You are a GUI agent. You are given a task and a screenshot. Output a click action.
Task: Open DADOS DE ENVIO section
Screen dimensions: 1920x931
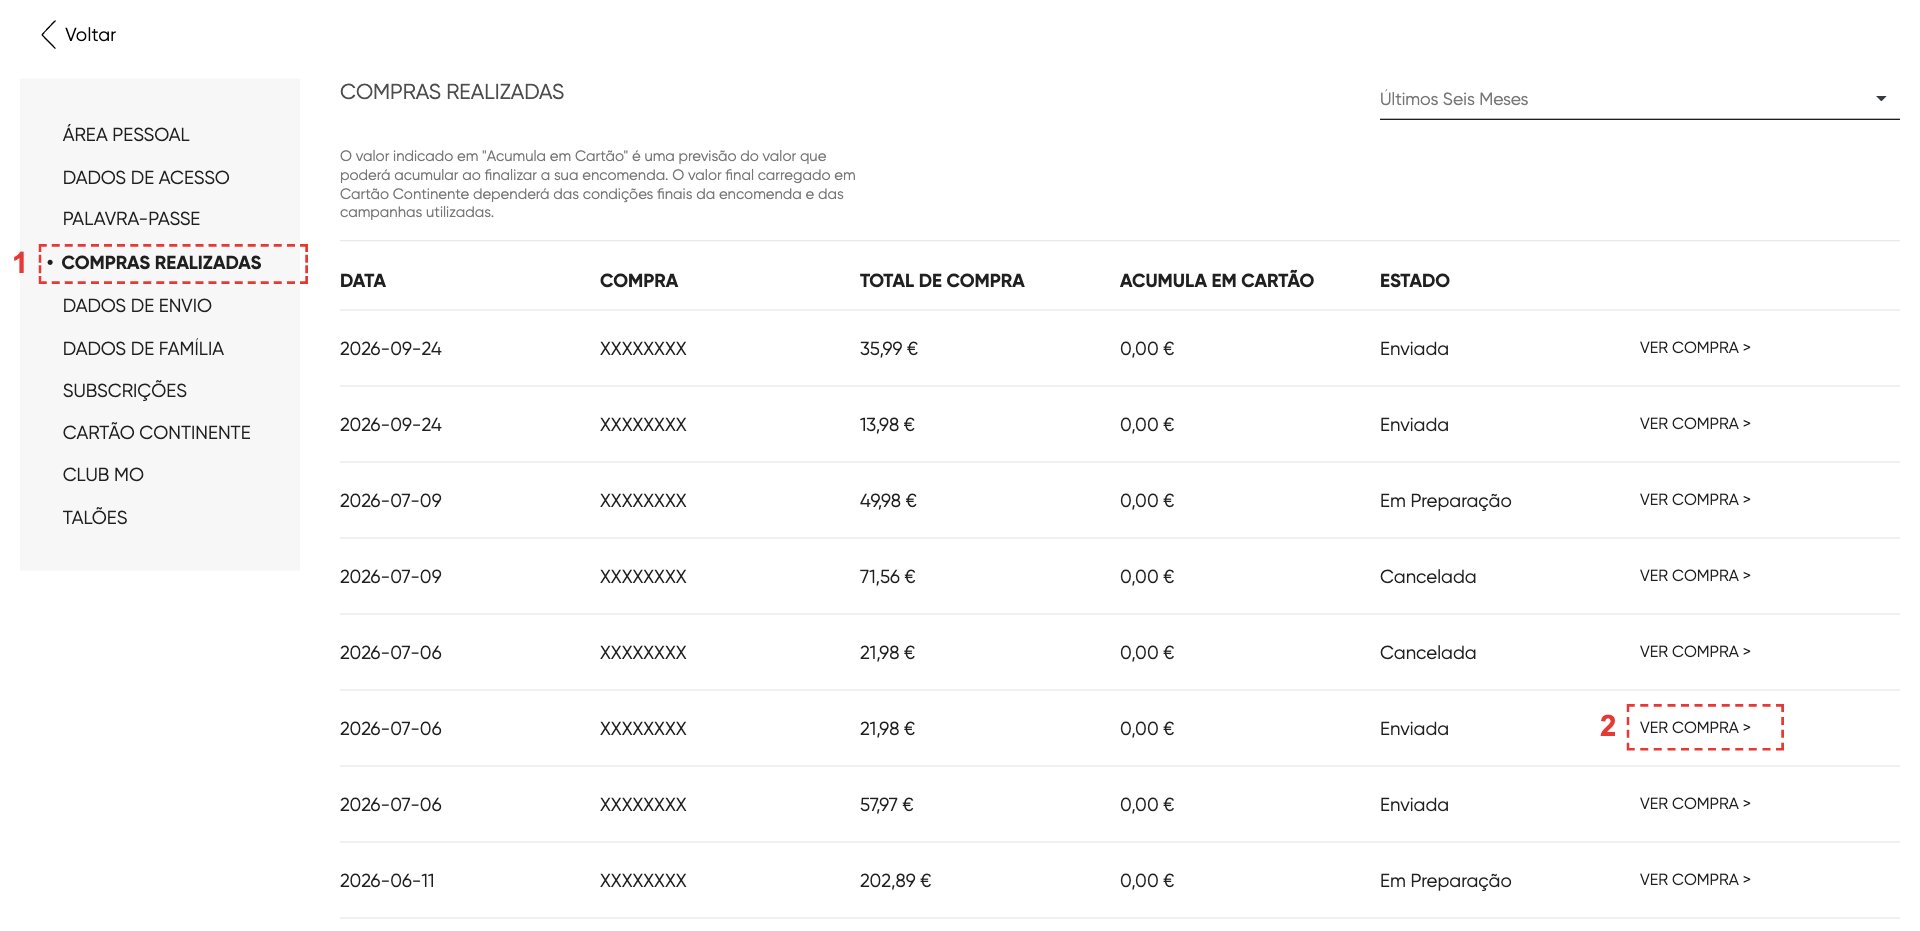(x=137, y=305)
